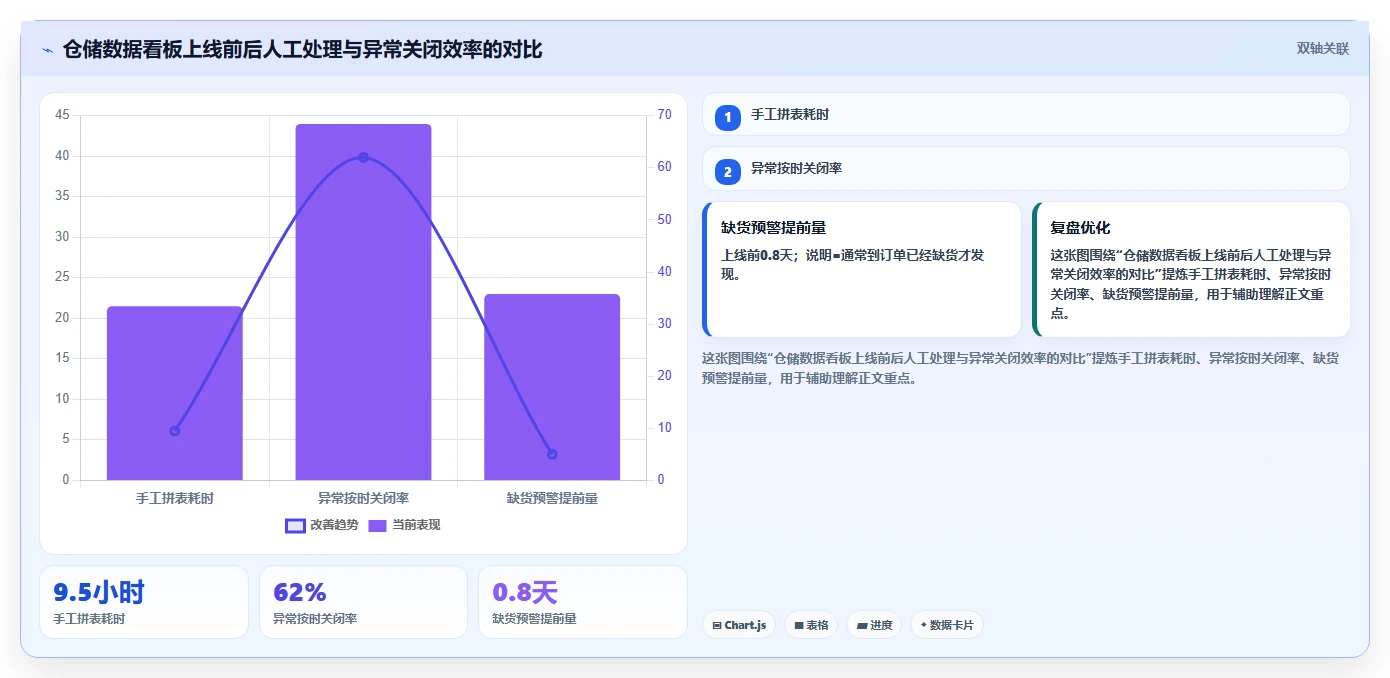
Task: Click the 手工拼表耗时 bar in the chart
Action: click(175, 393)
